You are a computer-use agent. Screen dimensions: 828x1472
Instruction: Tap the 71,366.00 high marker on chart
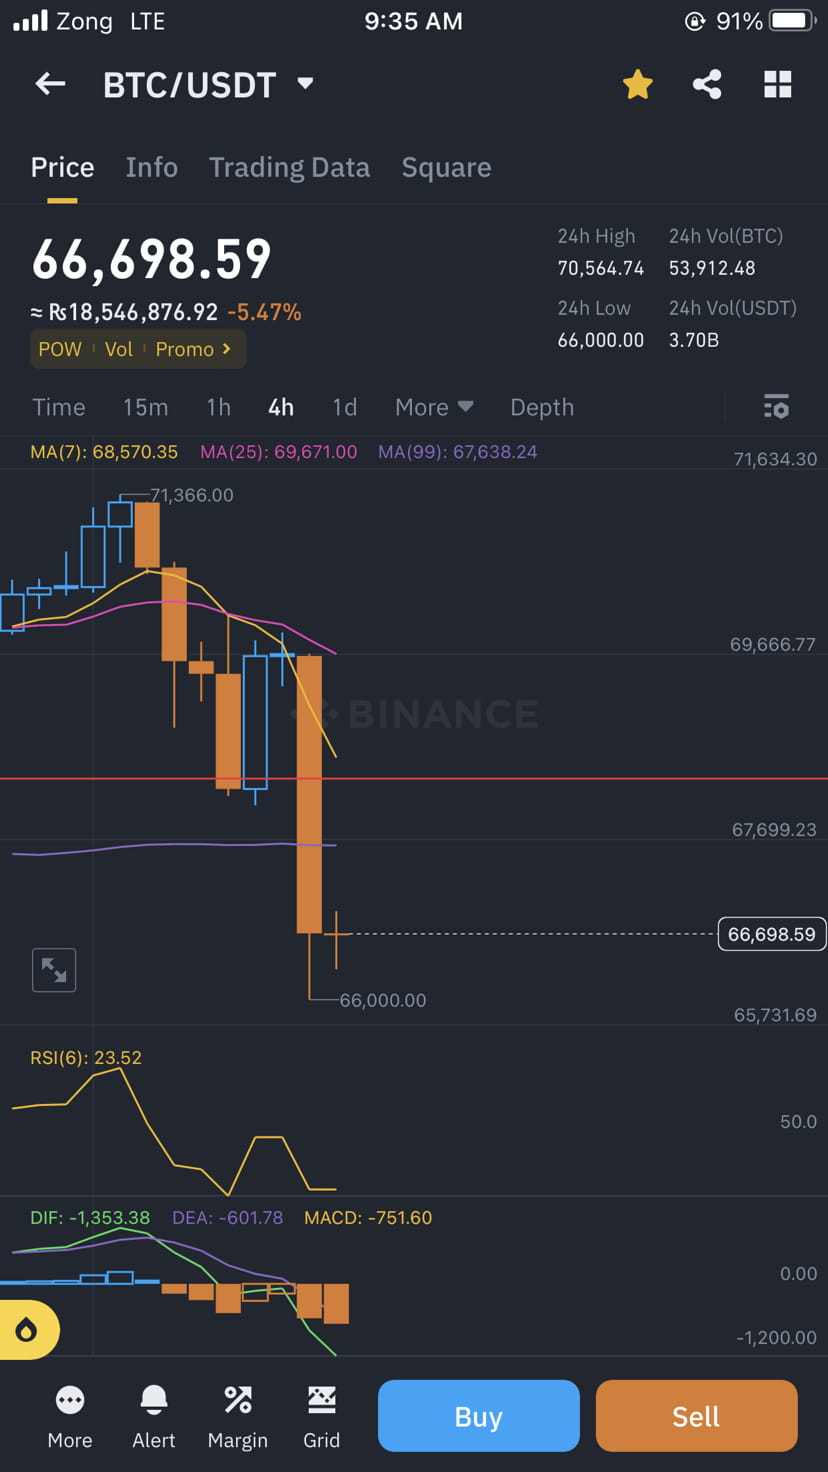coord(191,495)
